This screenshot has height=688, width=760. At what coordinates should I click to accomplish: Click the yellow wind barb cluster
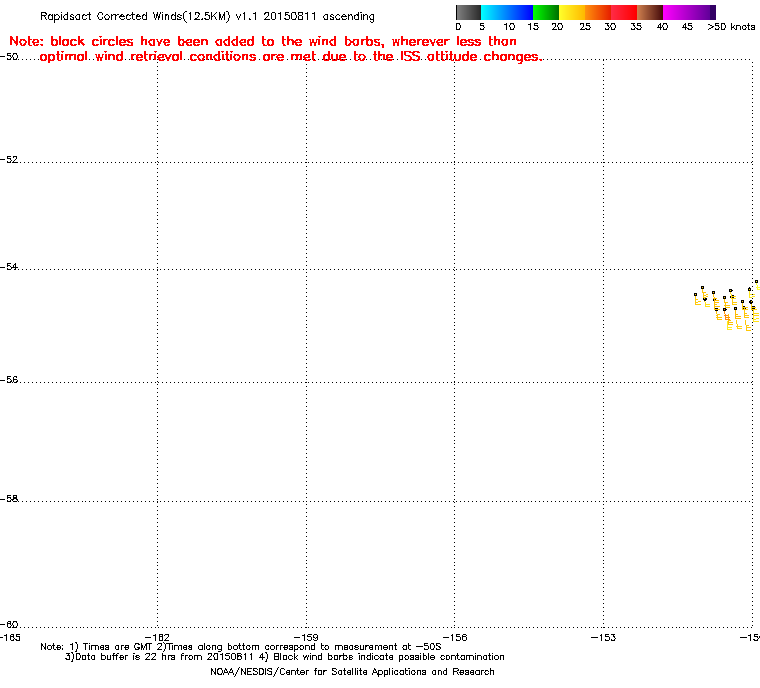pyautogui.click(x=727, y=305)
